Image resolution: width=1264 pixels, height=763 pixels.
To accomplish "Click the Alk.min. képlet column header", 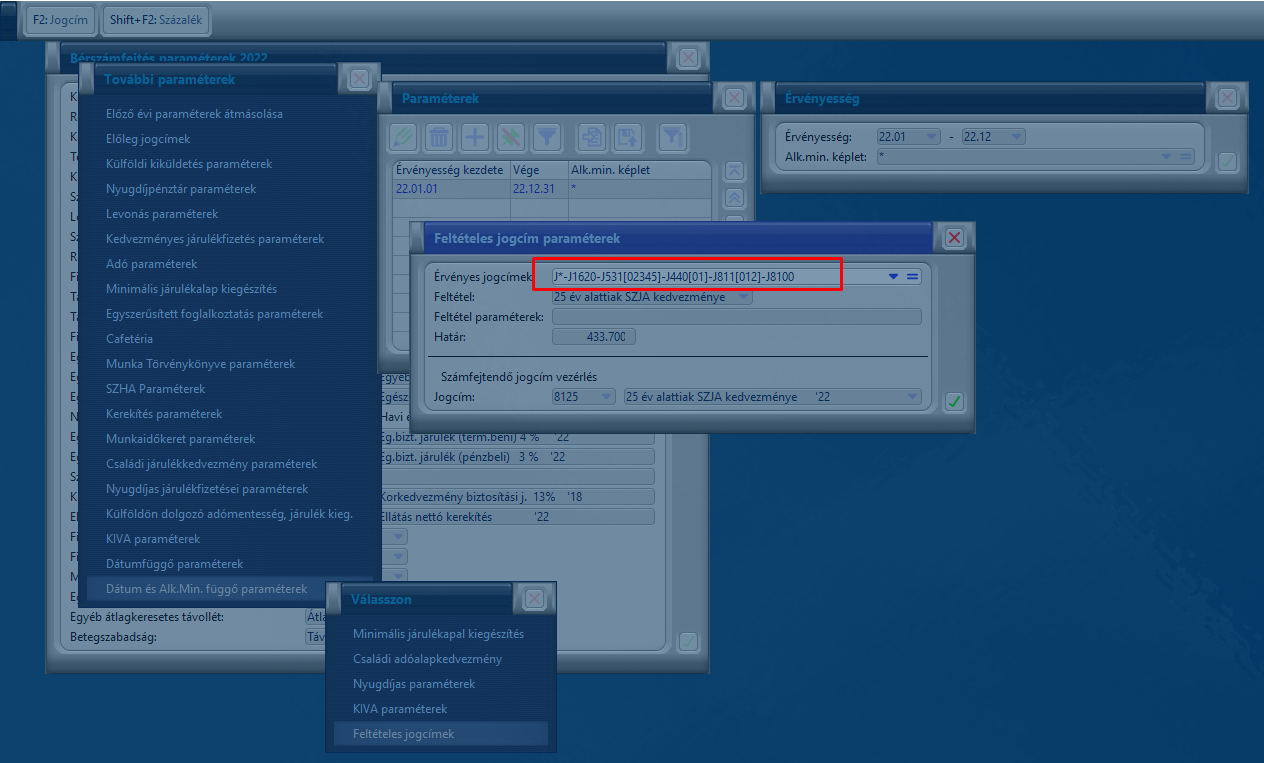I will [640, 170].
